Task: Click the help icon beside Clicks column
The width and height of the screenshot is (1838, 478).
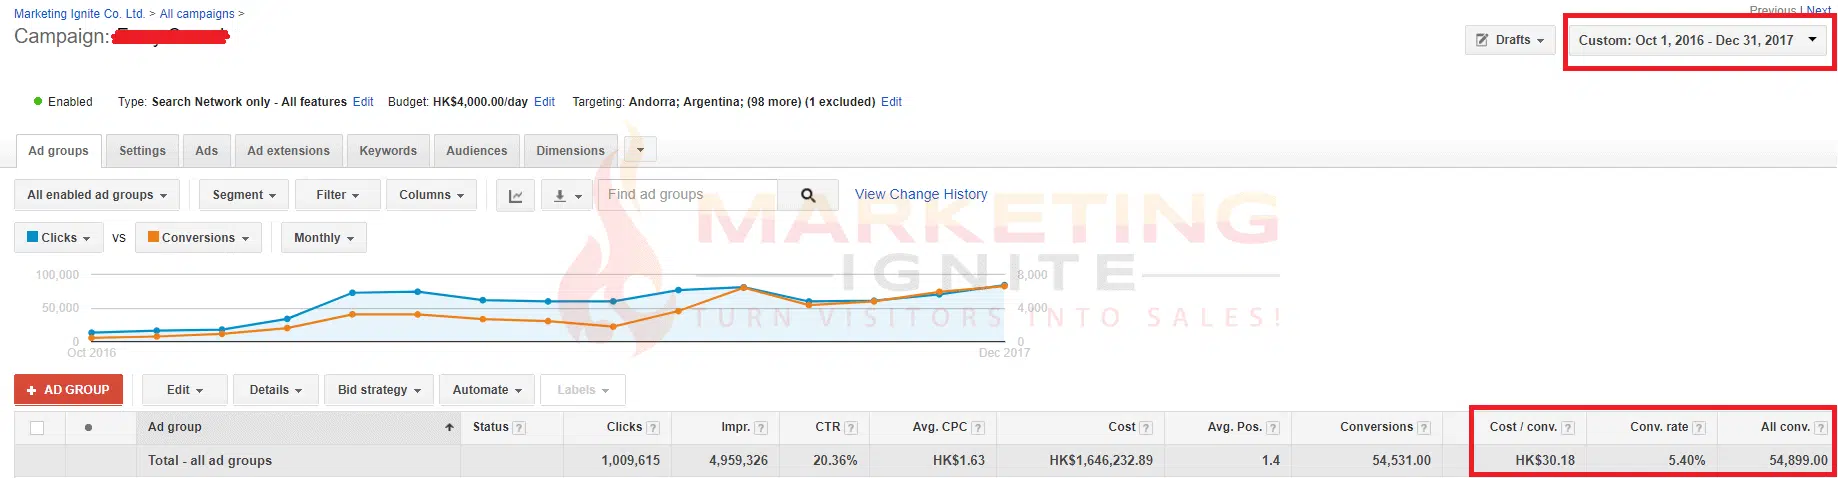Action: point(653,428)
